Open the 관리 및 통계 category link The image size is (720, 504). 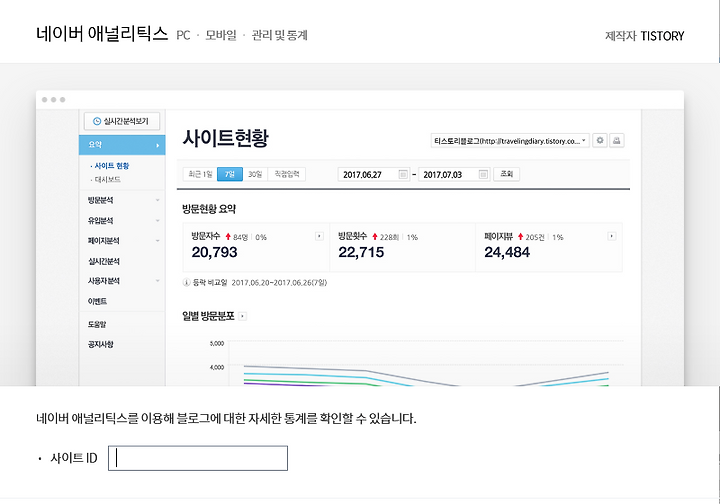click(x=279, y=35)
